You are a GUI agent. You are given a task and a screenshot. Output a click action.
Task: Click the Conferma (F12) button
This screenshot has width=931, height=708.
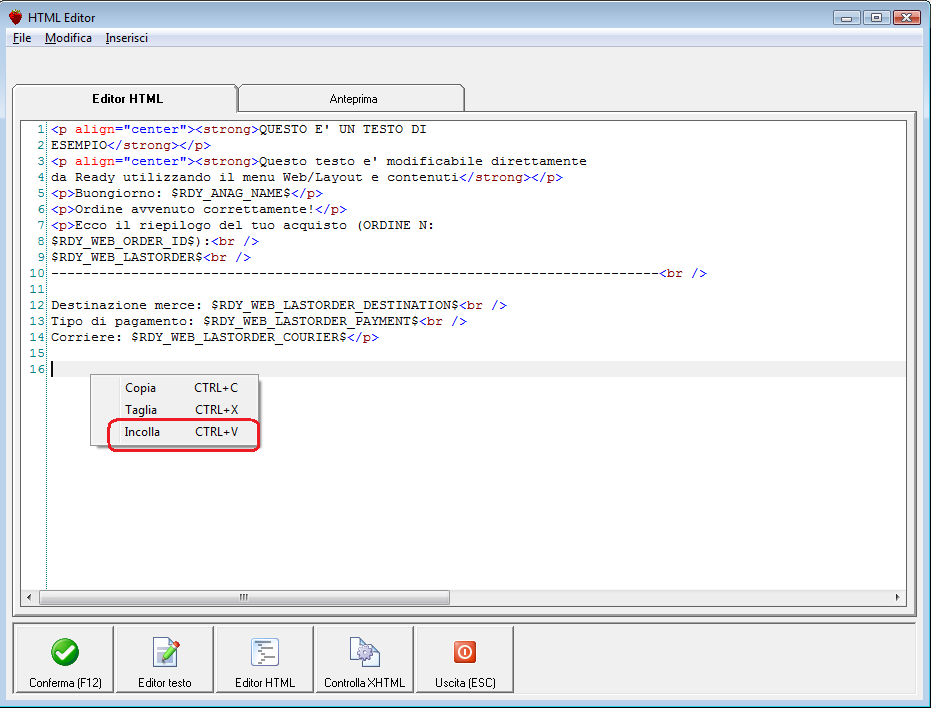point(64,660)
